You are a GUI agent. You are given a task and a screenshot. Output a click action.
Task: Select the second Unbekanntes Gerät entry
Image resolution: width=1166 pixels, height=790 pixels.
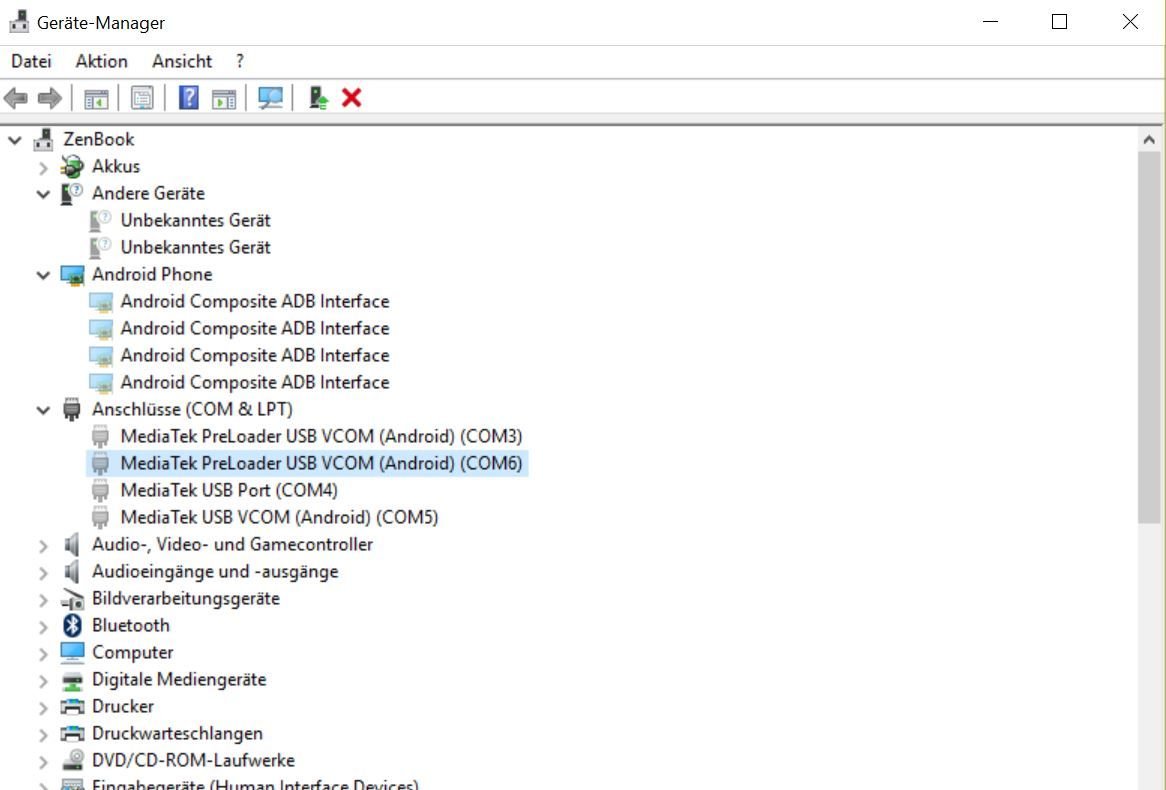click(196, 247)
